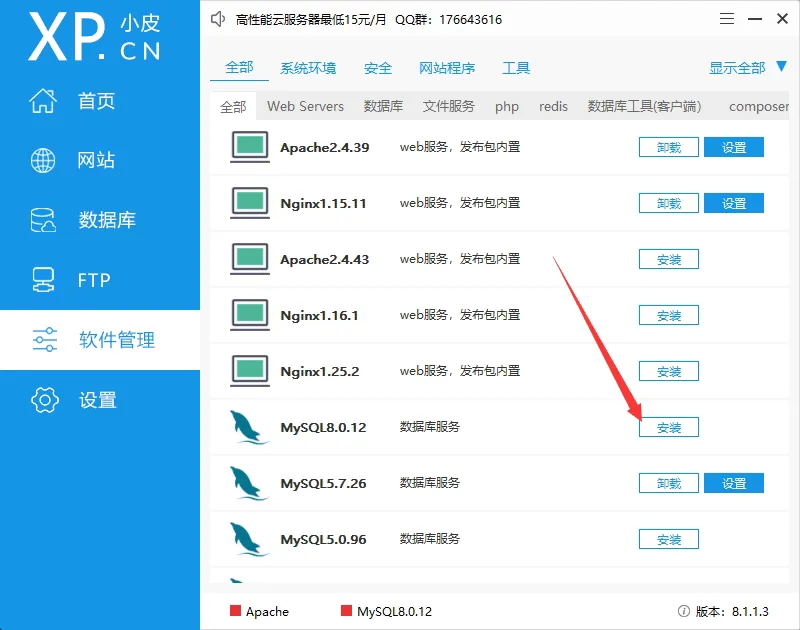800x630 pixels.
Task: Click the Apache2.4.39 monitor icon
Action: (249, 147)
